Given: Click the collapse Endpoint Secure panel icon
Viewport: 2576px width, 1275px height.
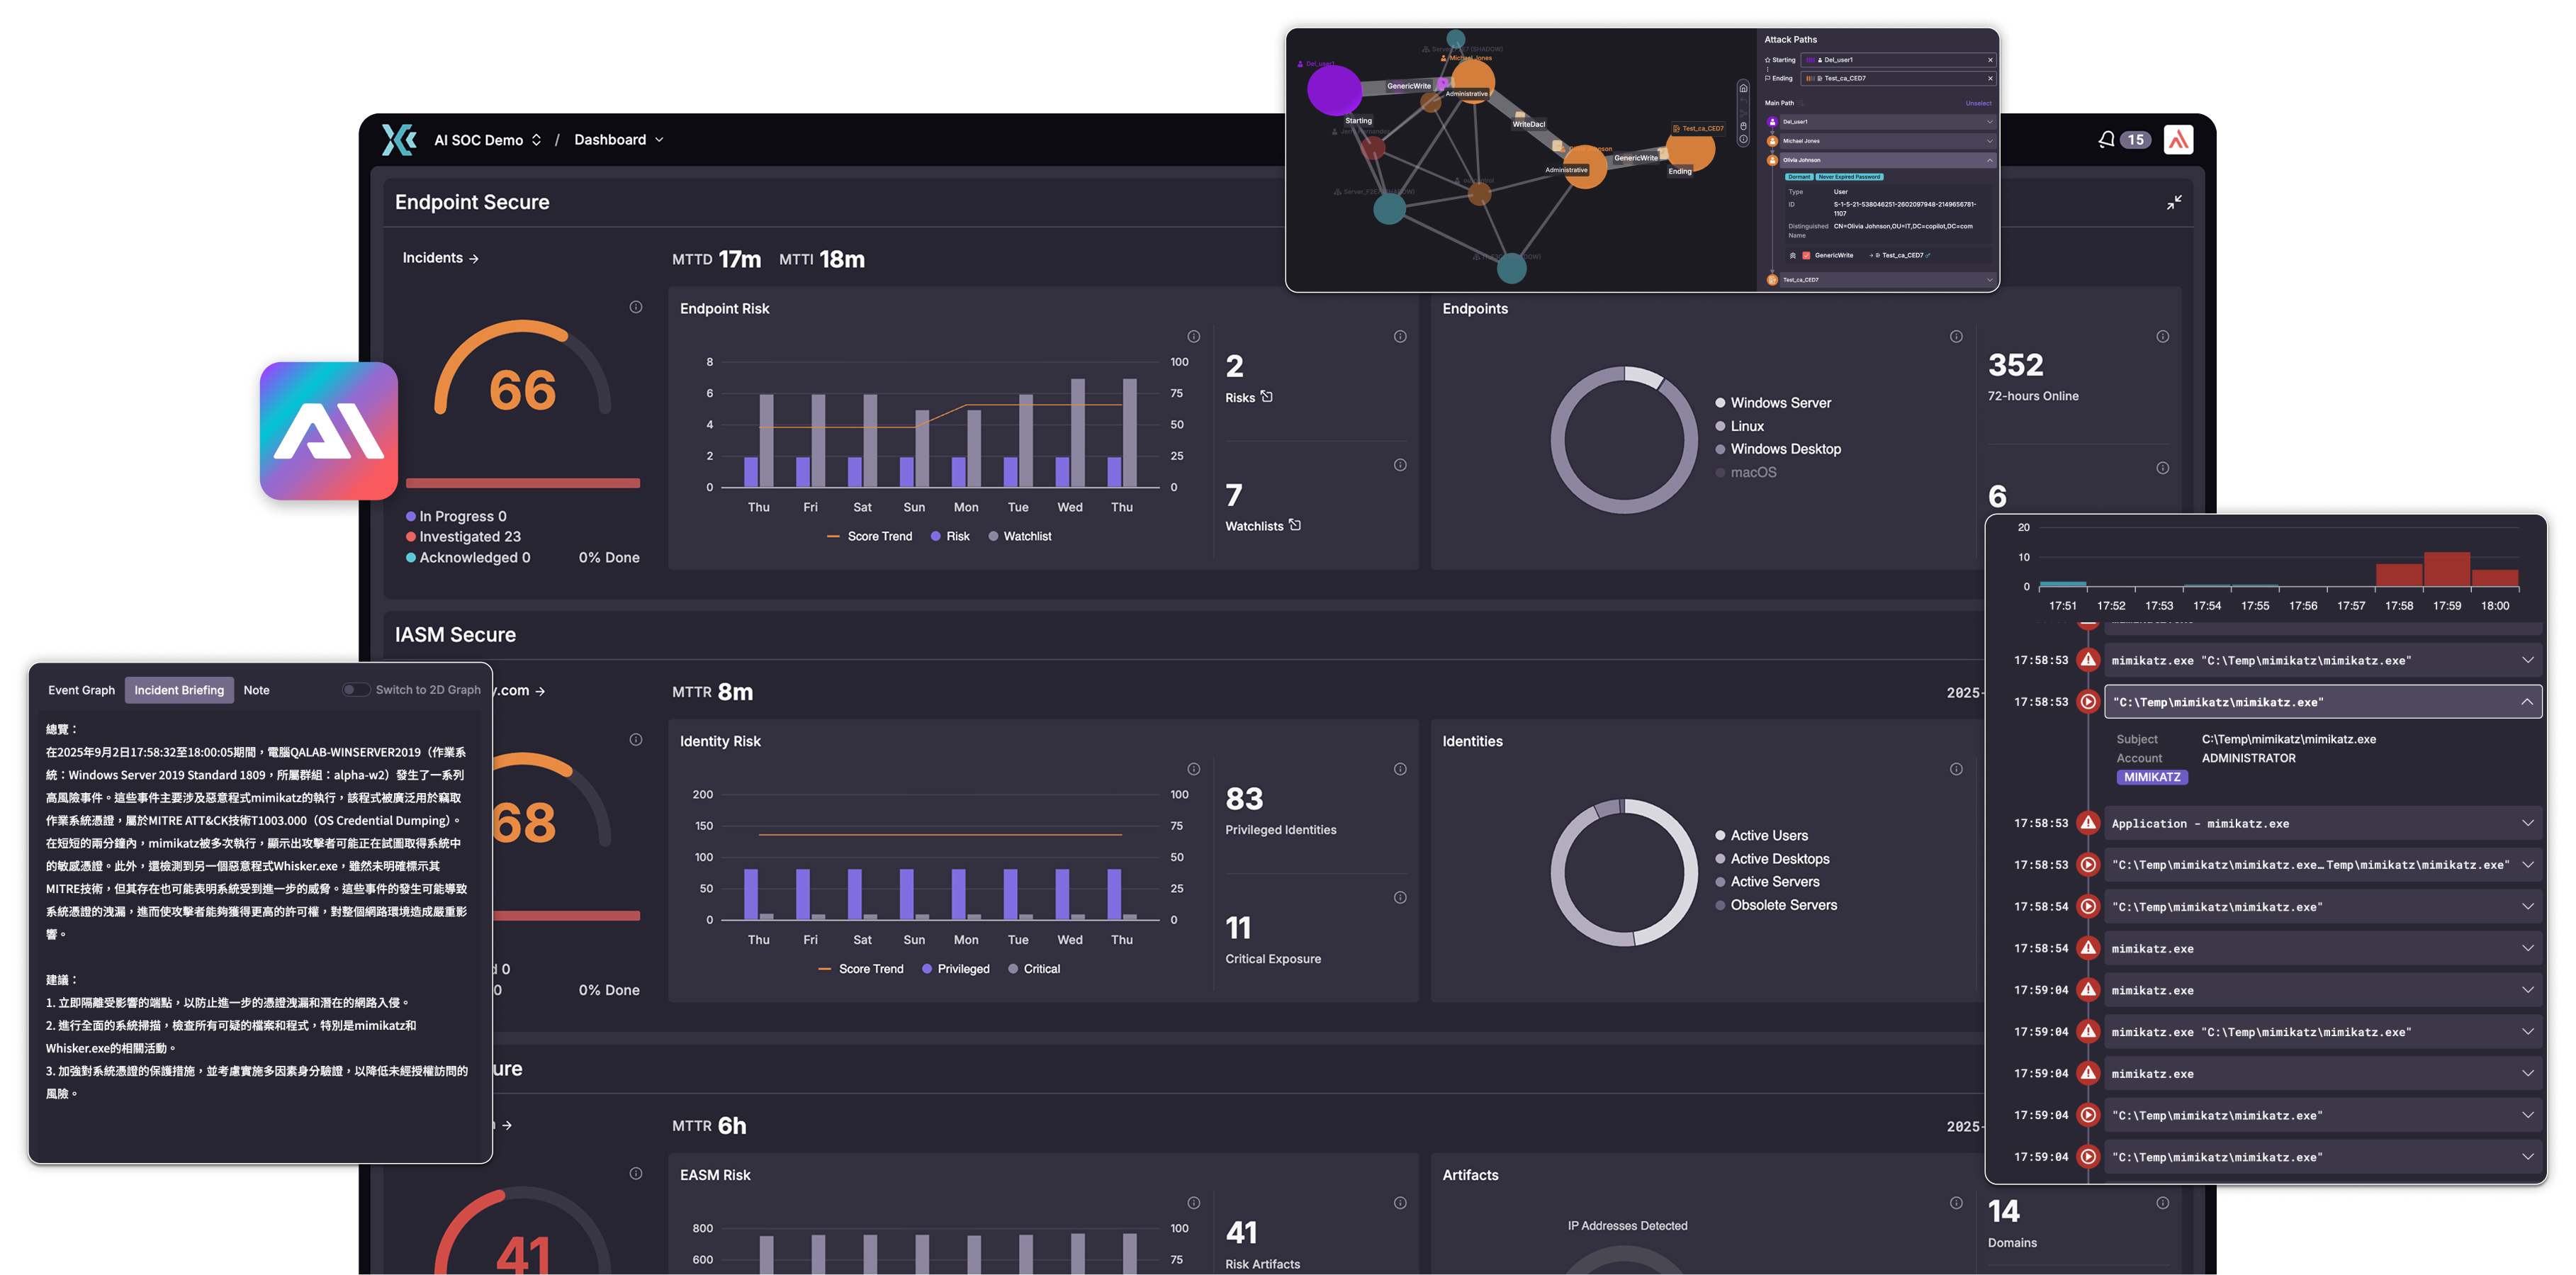Looking at the screenshot, I should click(x=2174, y=203).
